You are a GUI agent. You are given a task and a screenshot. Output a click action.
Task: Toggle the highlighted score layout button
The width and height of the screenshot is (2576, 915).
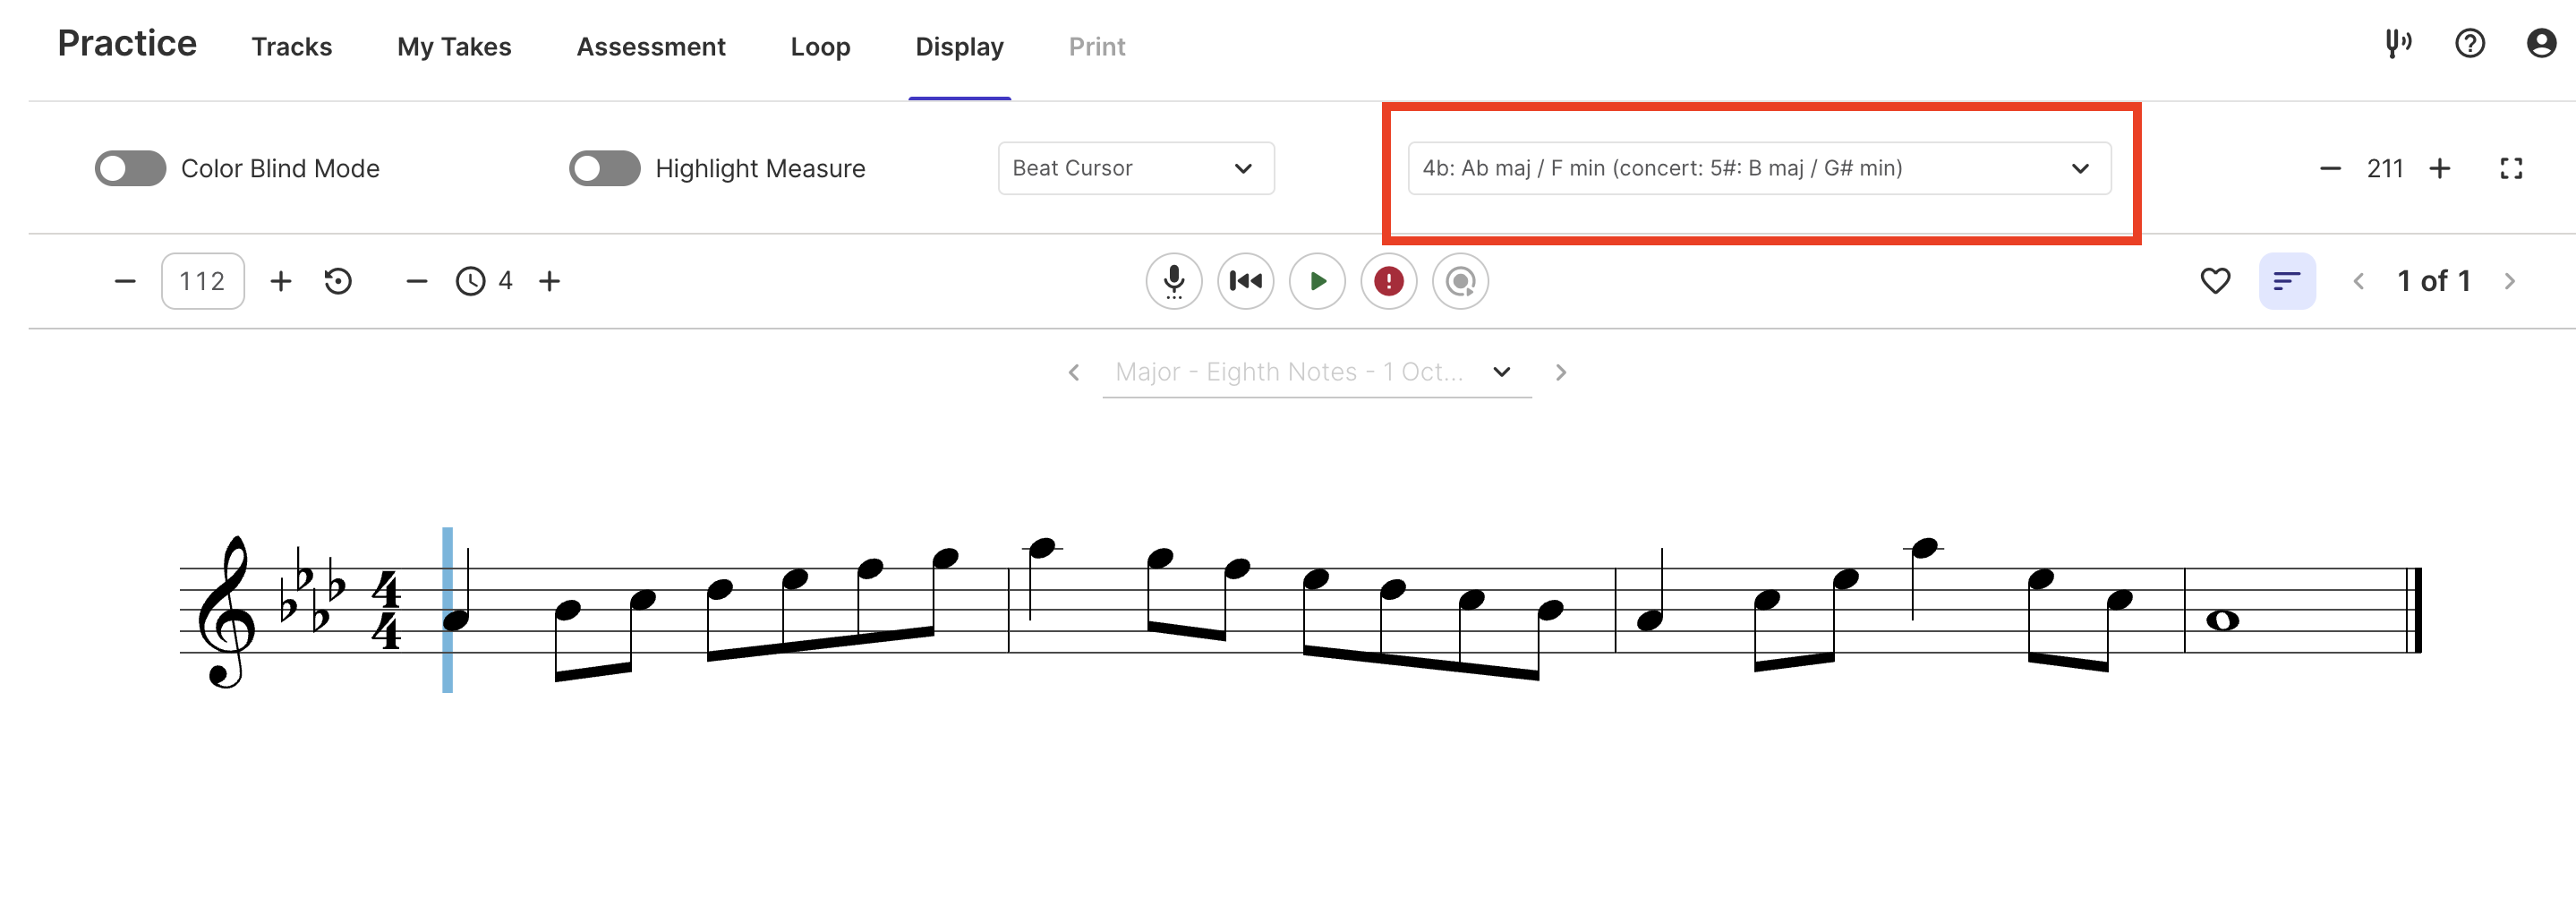point(2286,282)
